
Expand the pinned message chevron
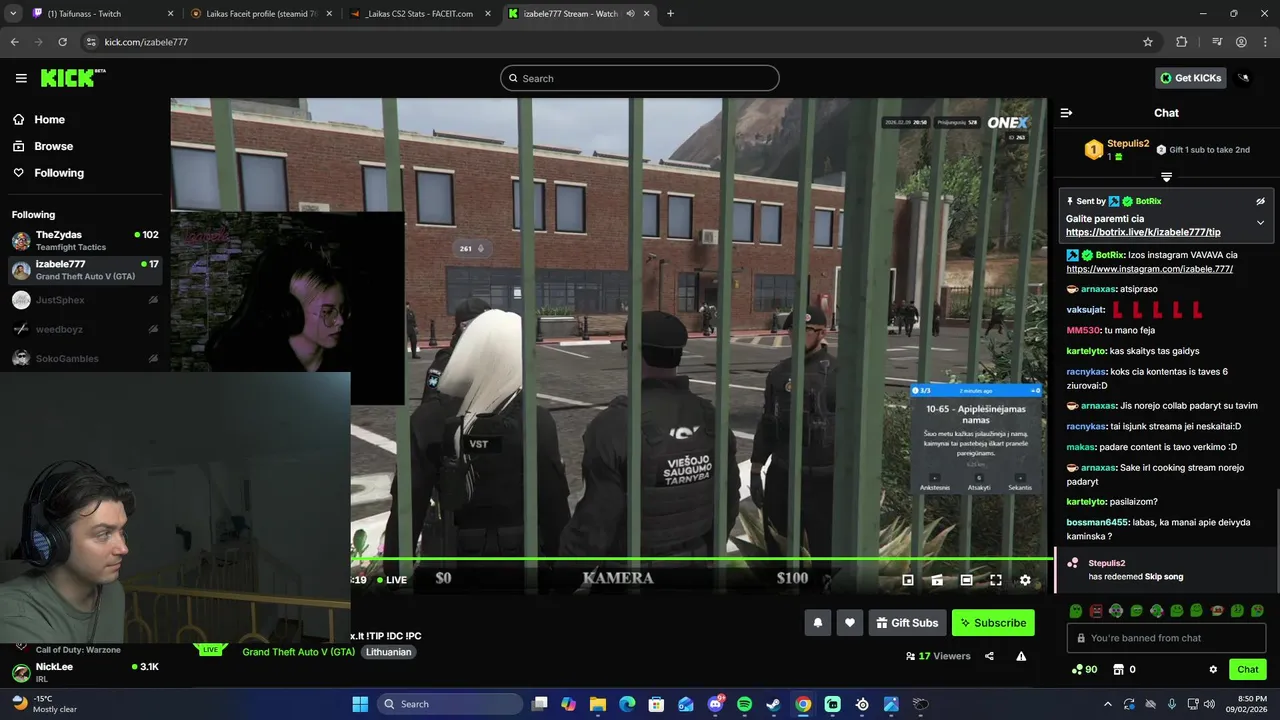click(1260, 223)
